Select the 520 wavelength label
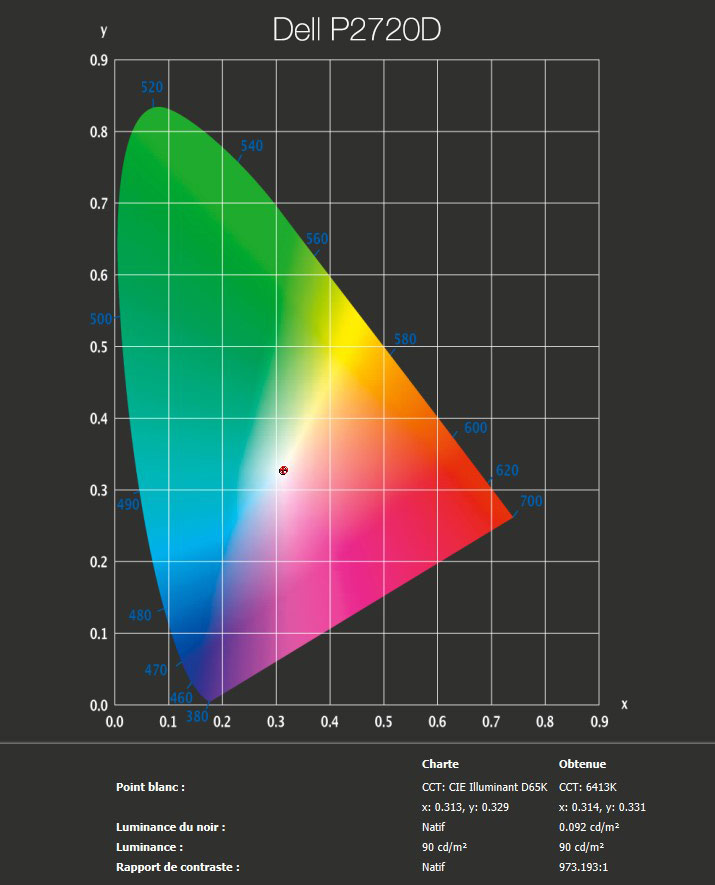 (152, 87)
